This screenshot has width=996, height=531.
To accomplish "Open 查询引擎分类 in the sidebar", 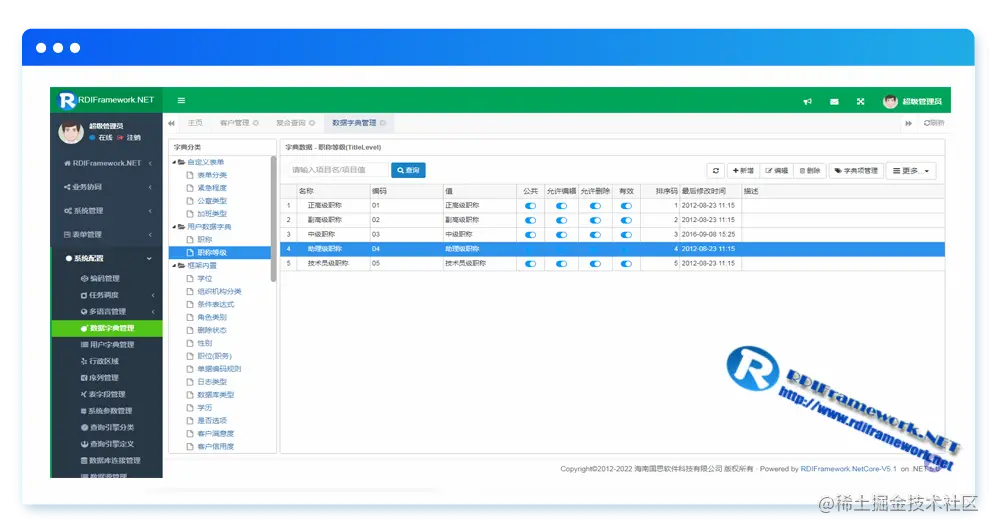I will pyautogui.click(x=107, y=427).
